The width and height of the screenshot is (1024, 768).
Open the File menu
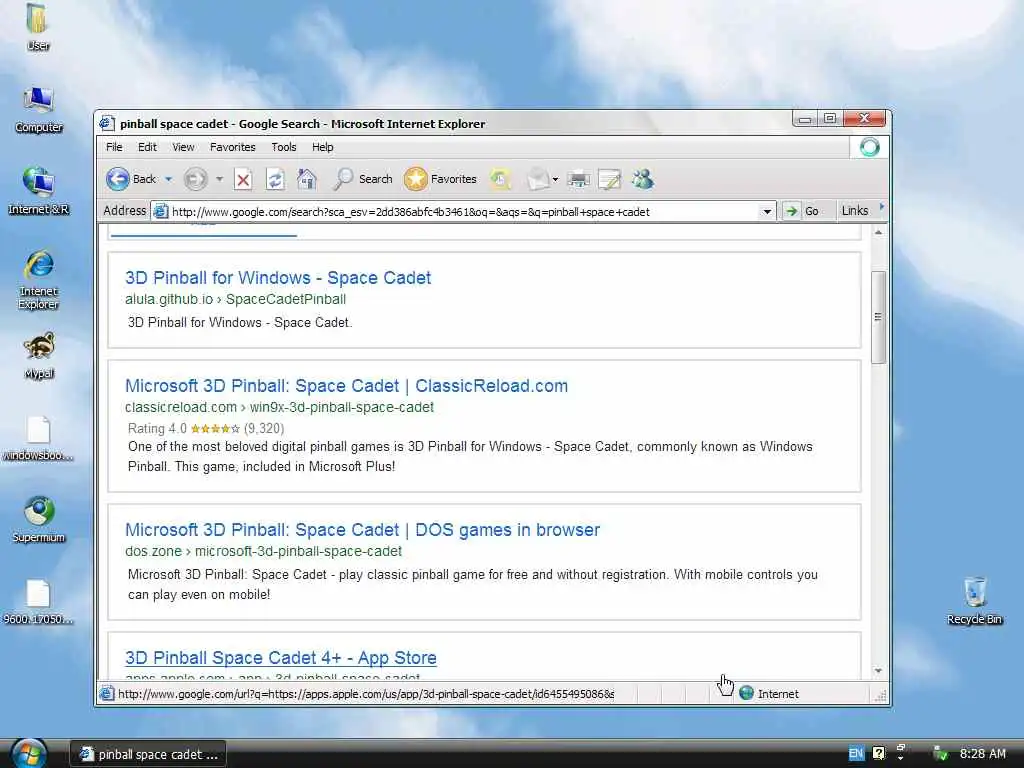(114, 147)
